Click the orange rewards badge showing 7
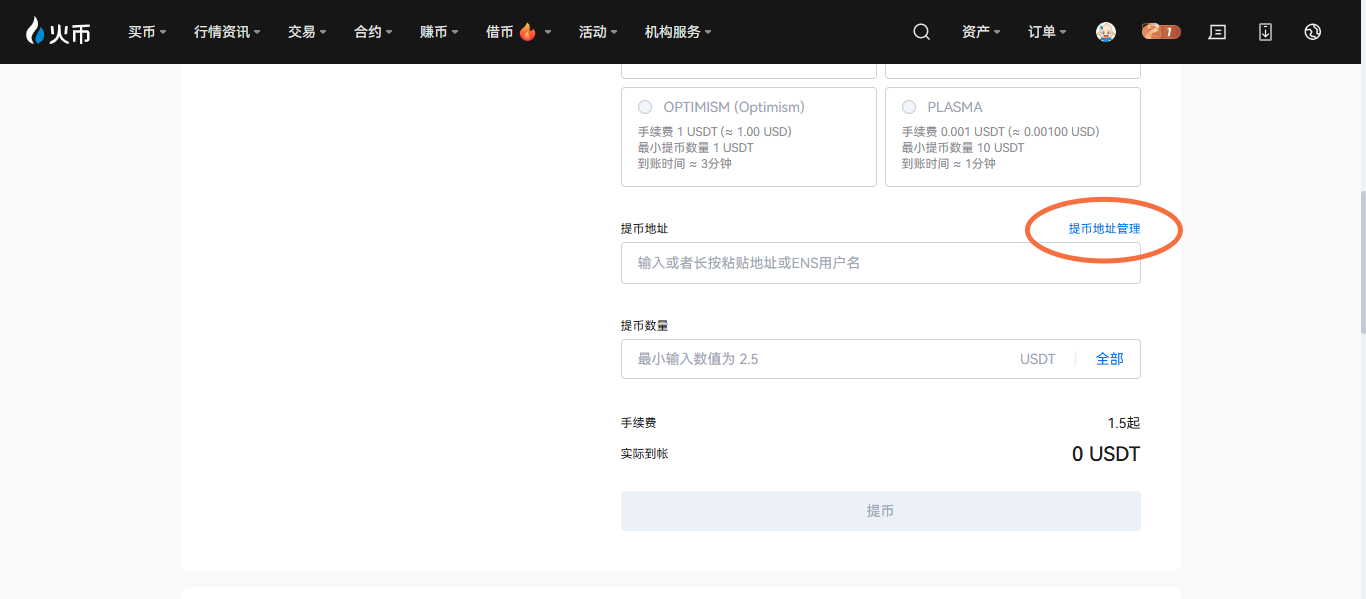 click(x=1161, y=32)
